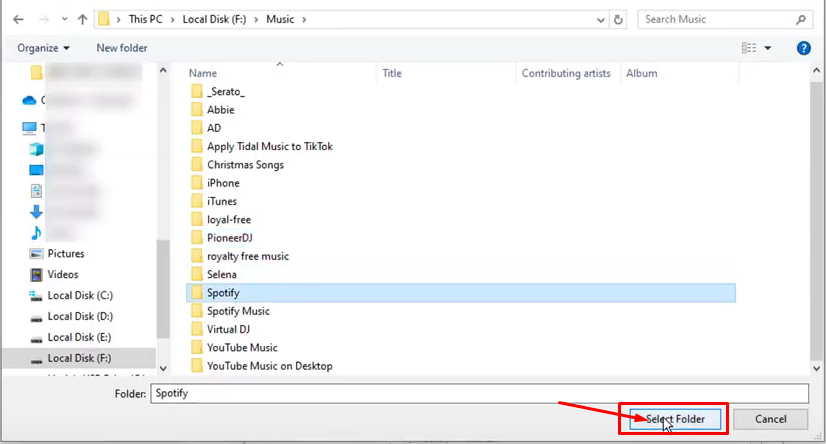Go up one folder level
Image resolution: width=826 pixels, height=444 pixels.
pos(82,19)
